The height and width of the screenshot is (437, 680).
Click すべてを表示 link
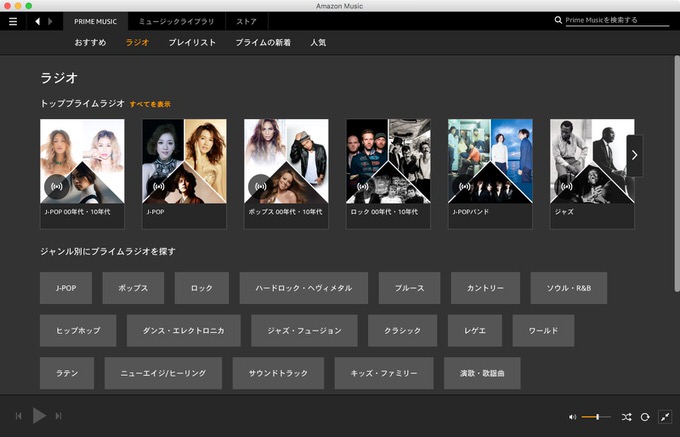click(150, 104)
